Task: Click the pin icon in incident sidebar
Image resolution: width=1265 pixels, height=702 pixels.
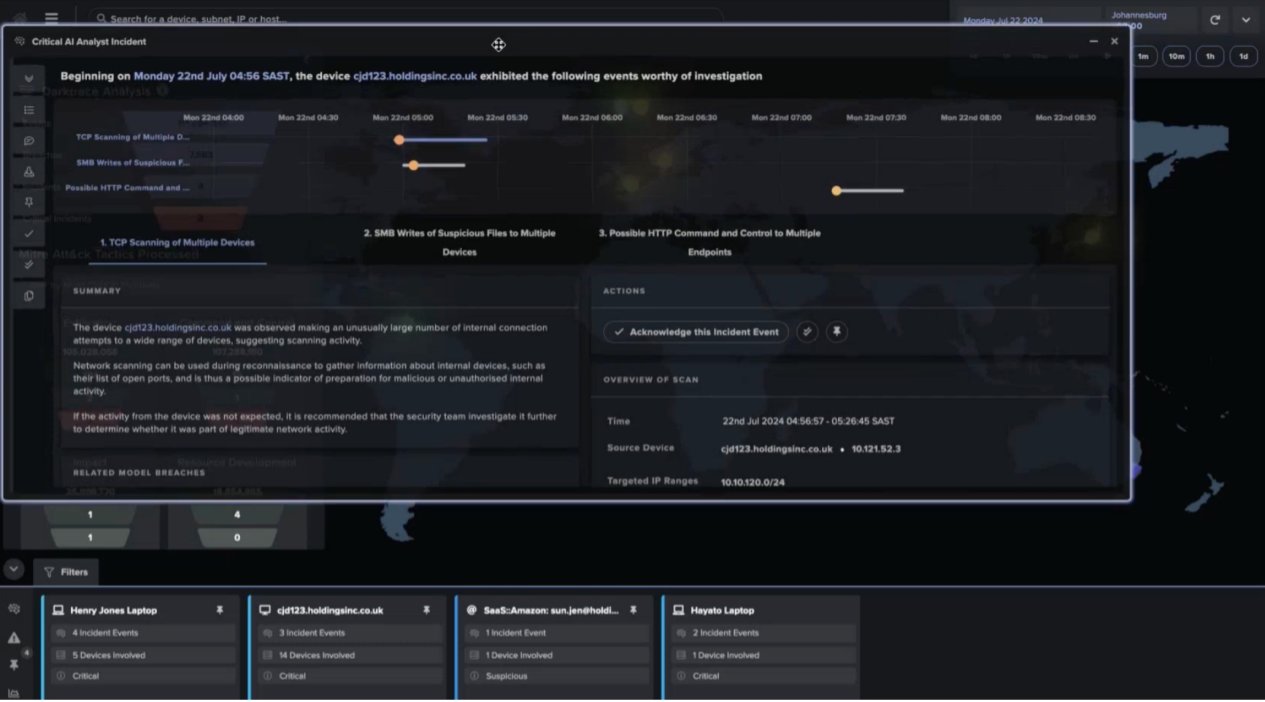Action: coord(29,203)
